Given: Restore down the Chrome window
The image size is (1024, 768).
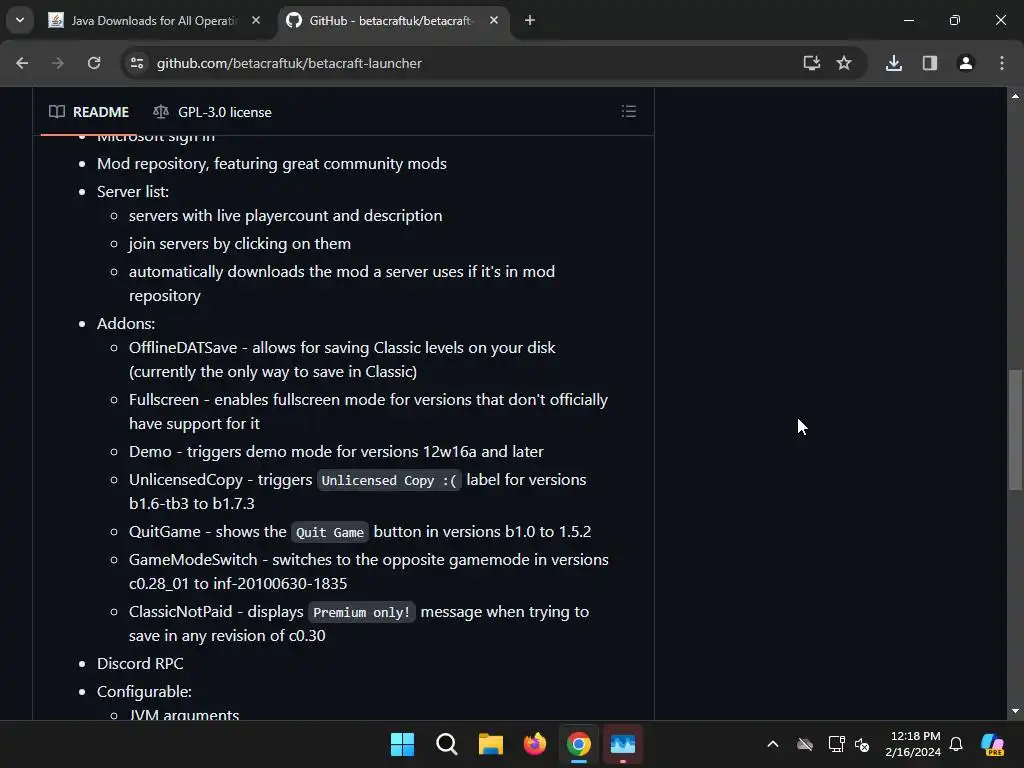Looking at the screenshot, I should (954, 20).
